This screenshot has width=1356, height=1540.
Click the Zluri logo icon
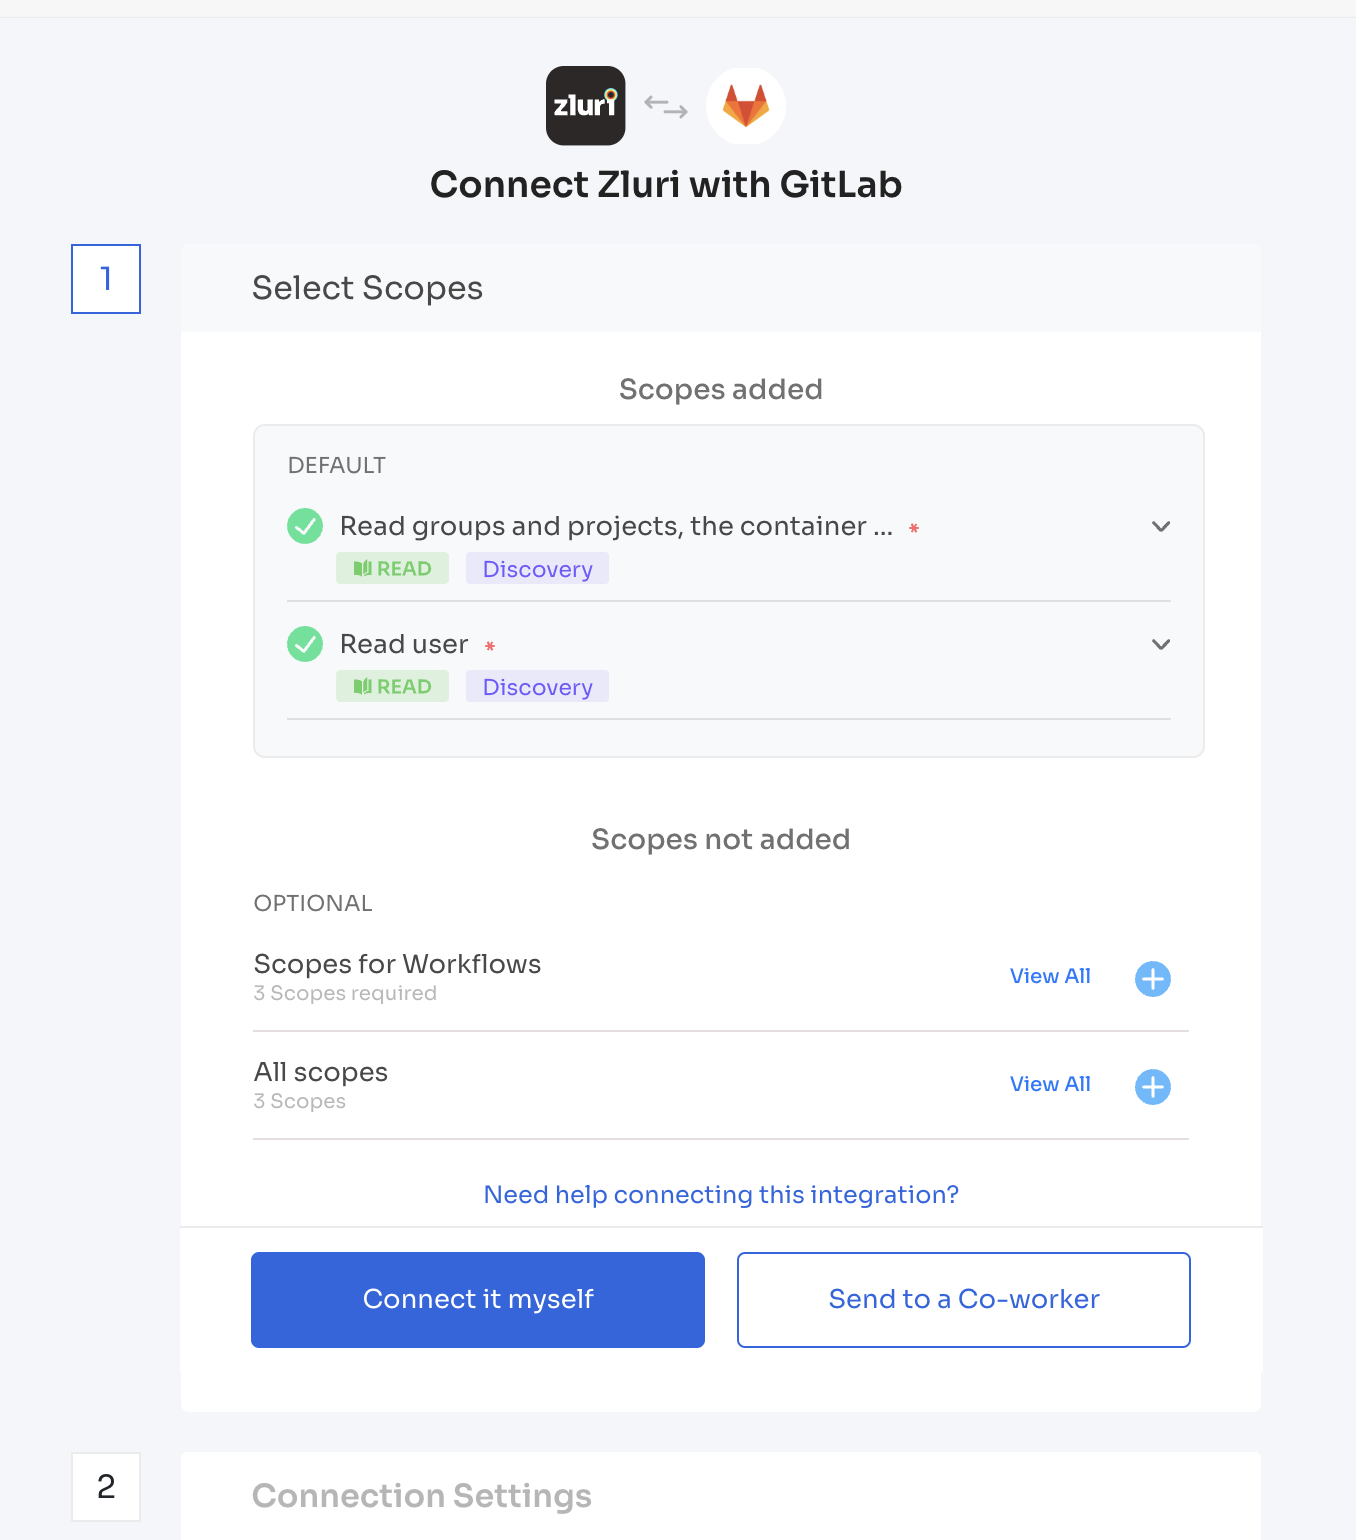(585, 105)
